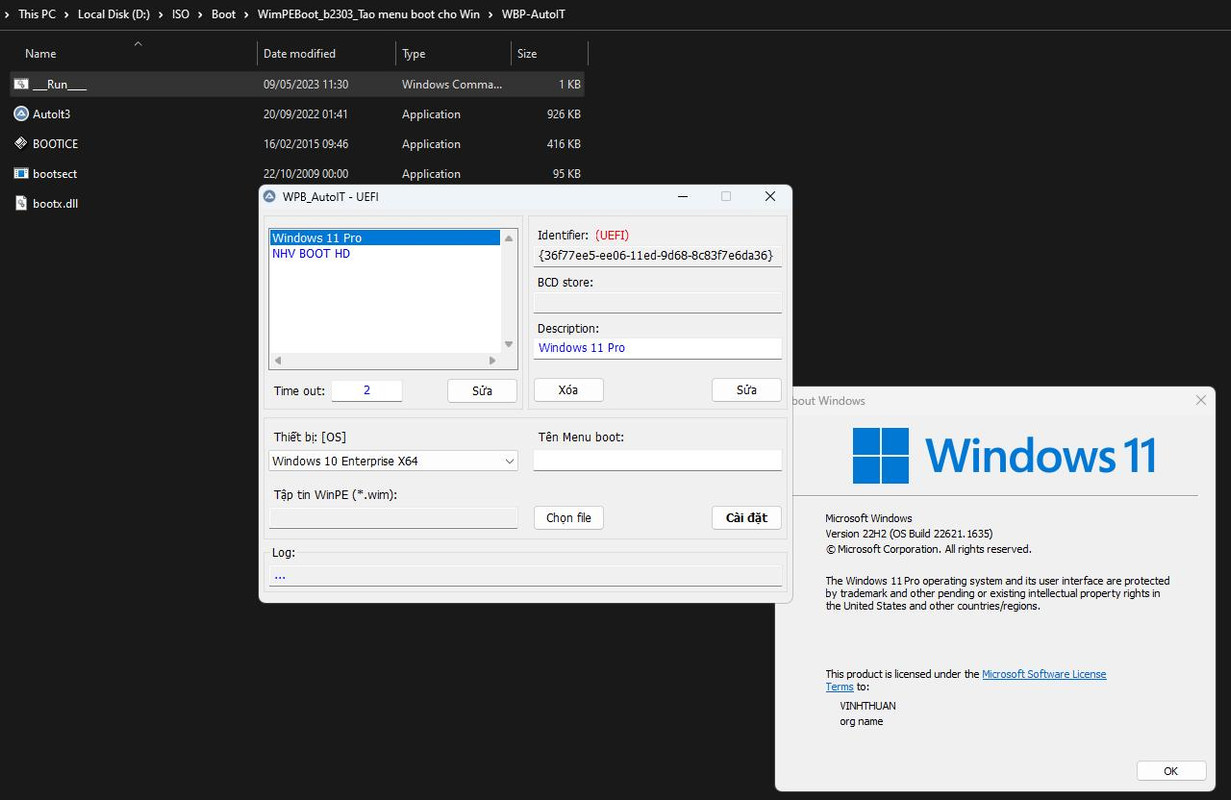This screenshot has height=800, width=1231.
Task: Click the bootsect application icon
Action: [21, 173]
